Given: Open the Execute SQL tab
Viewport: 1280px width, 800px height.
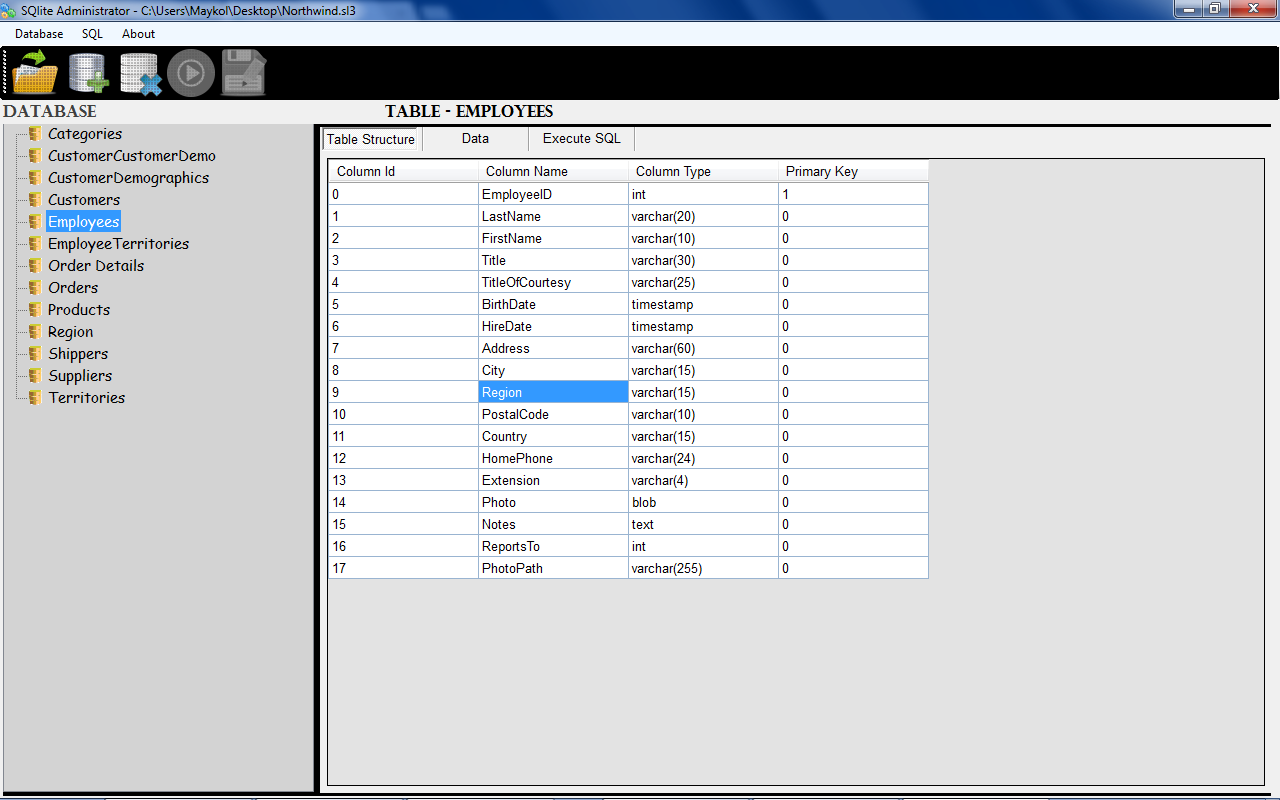Looking at the screenshot, I should (x=581, y=139).
